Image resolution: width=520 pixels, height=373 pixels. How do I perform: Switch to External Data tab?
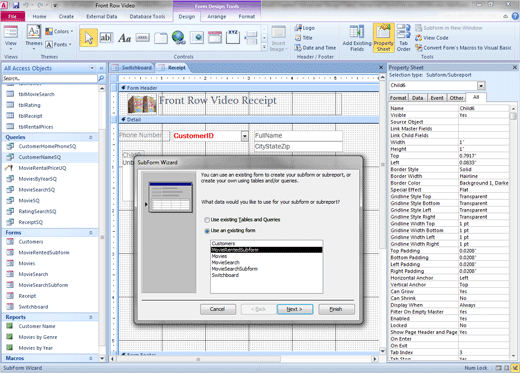click(x=102, y=16)
